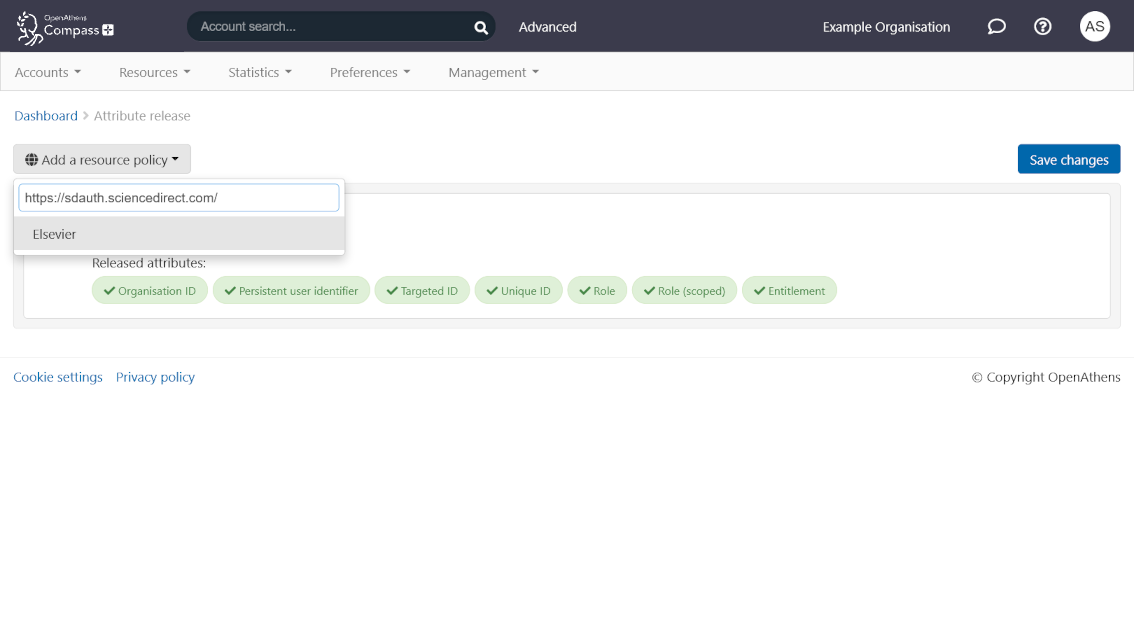This screenshot has width=1134, height=638.
Task: Open the Accounts dropdown menu
Action: [47, 72]
